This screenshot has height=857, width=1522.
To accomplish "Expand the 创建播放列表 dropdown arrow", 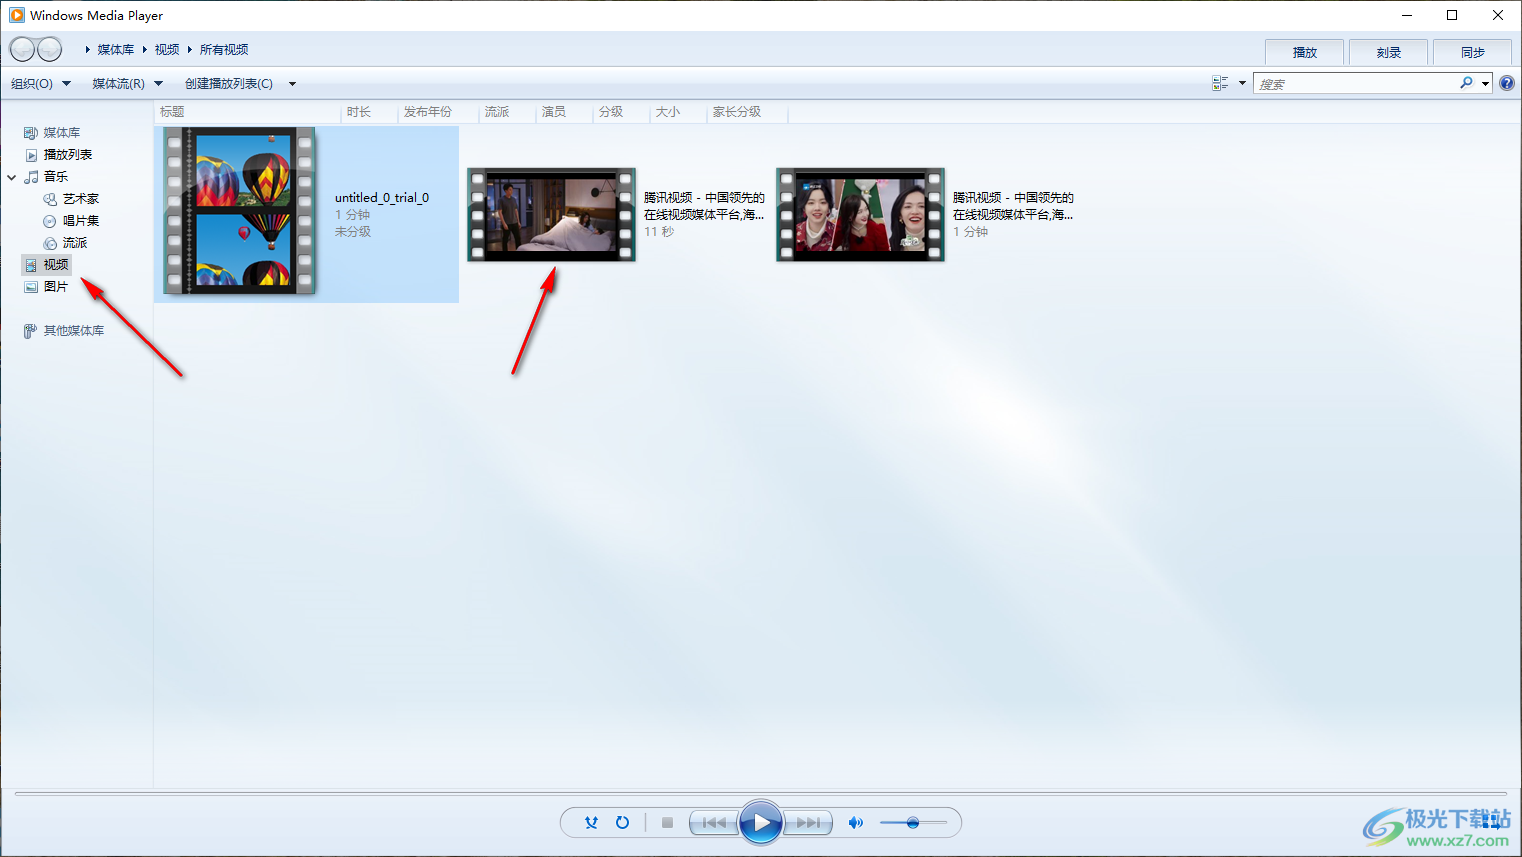I will pos(292,84).
